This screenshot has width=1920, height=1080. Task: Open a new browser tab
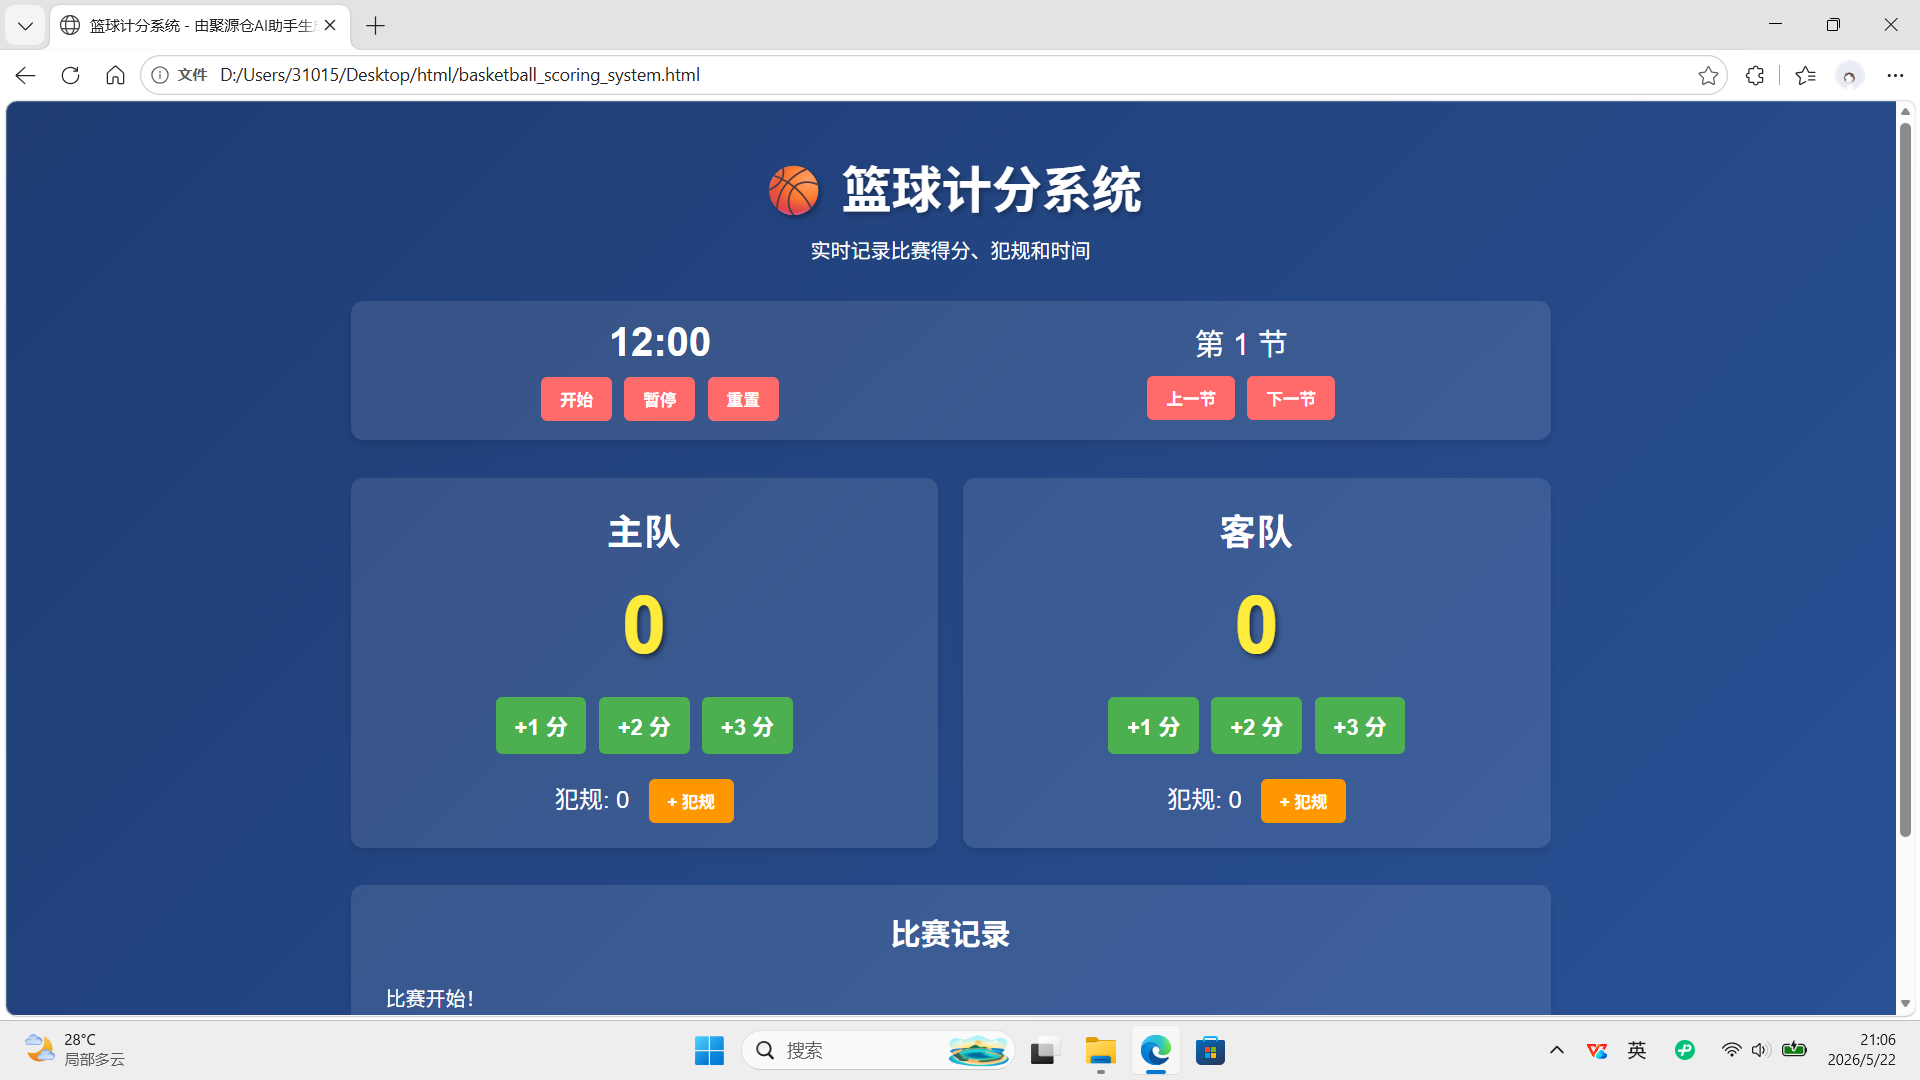pos(375,26)
